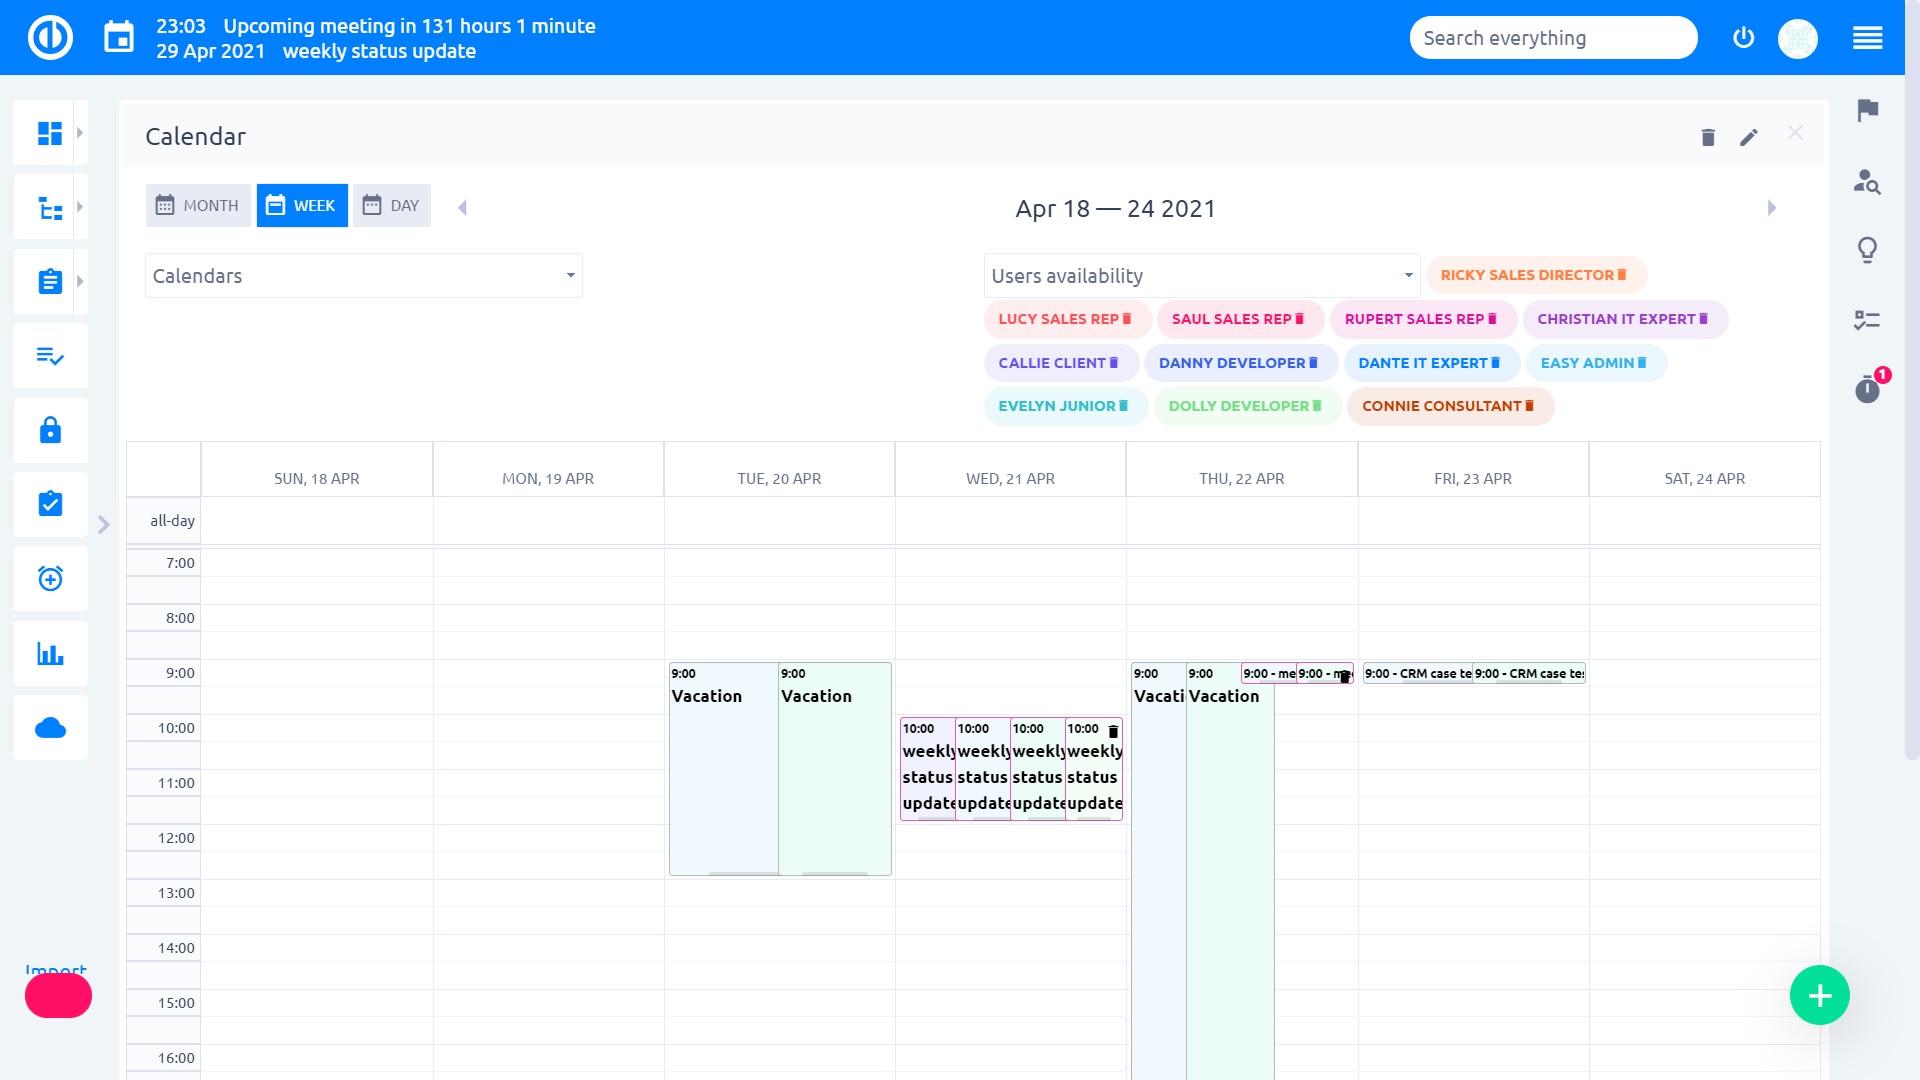
Task: Open the Calendars dropdown
Action: pos(362,275)
